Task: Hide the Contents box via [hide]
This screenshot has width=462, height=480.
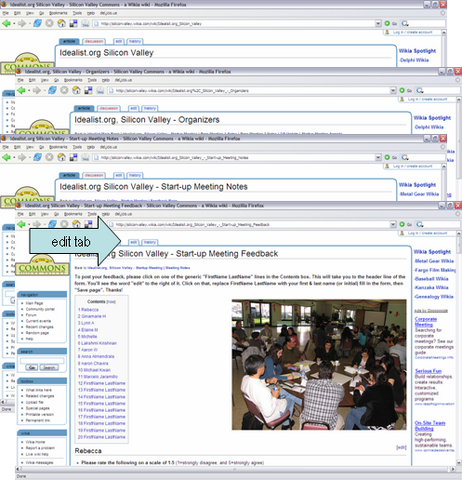Action: pyautogui.click(x=111, y=302)
